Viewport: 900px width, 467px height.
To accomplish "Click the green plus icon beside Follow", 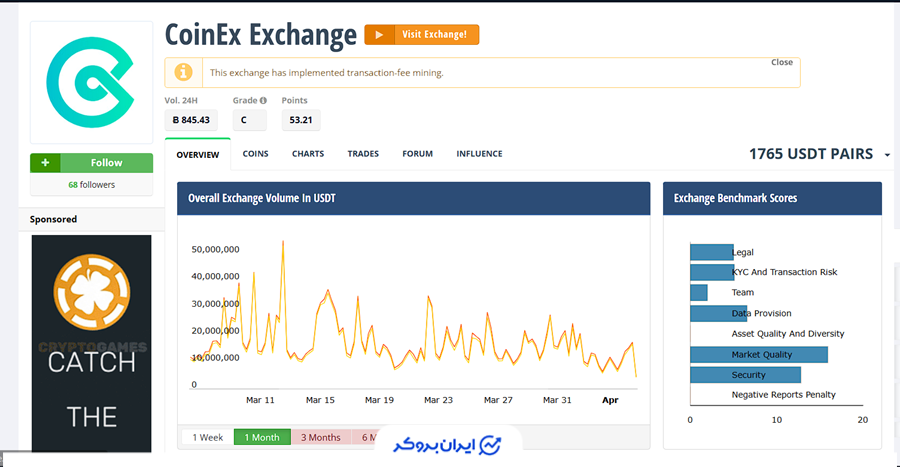I will tap(45, 163).
